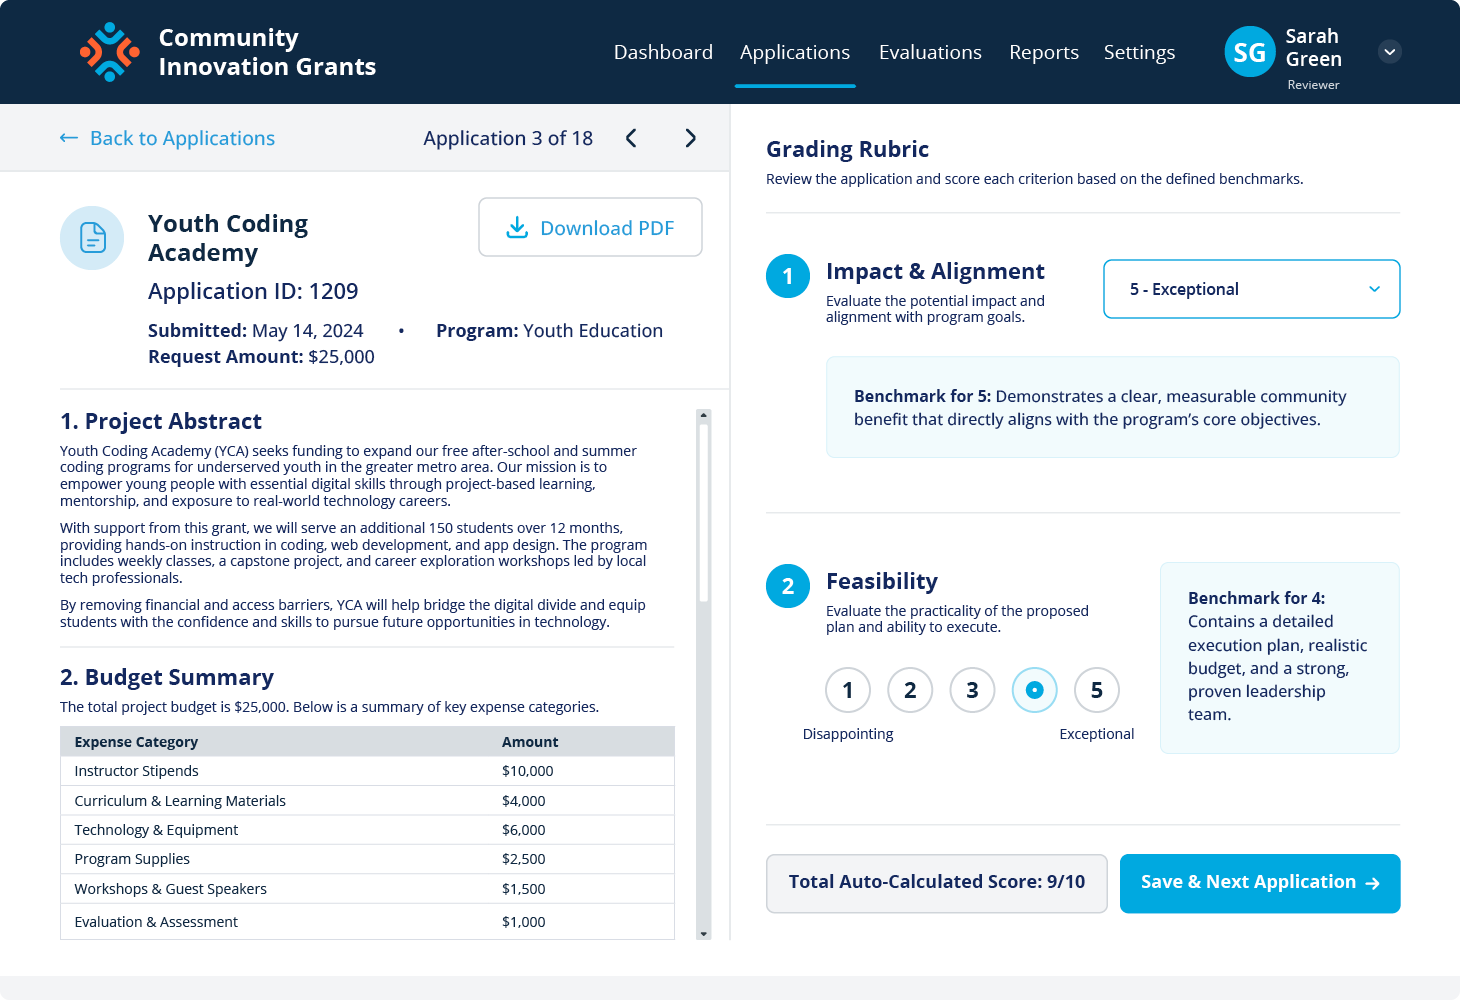
Task: Click the Feasibility criterion title
Action: (x=882, y=581)
